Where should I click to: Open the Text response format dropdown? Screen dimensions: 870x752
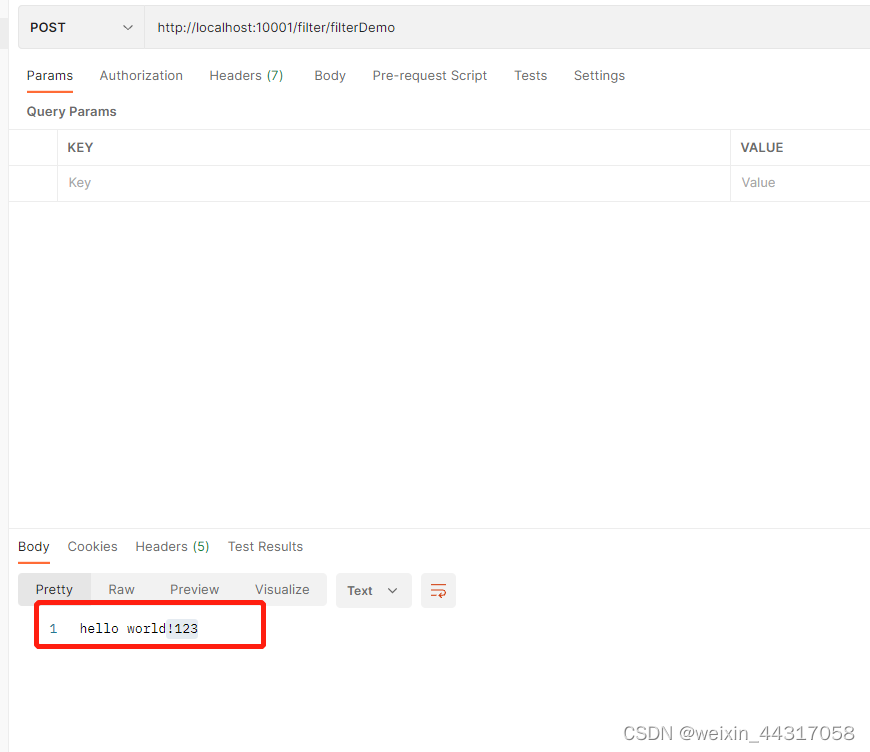(x=372, y=590)
